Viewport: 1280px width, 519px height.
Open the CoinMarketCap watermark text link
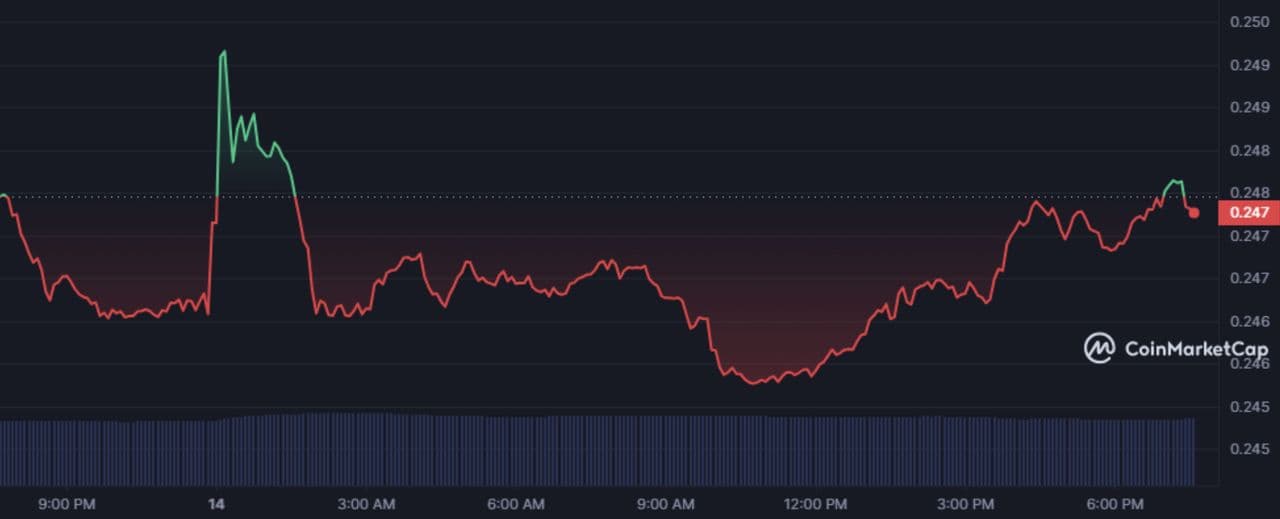1196,349
